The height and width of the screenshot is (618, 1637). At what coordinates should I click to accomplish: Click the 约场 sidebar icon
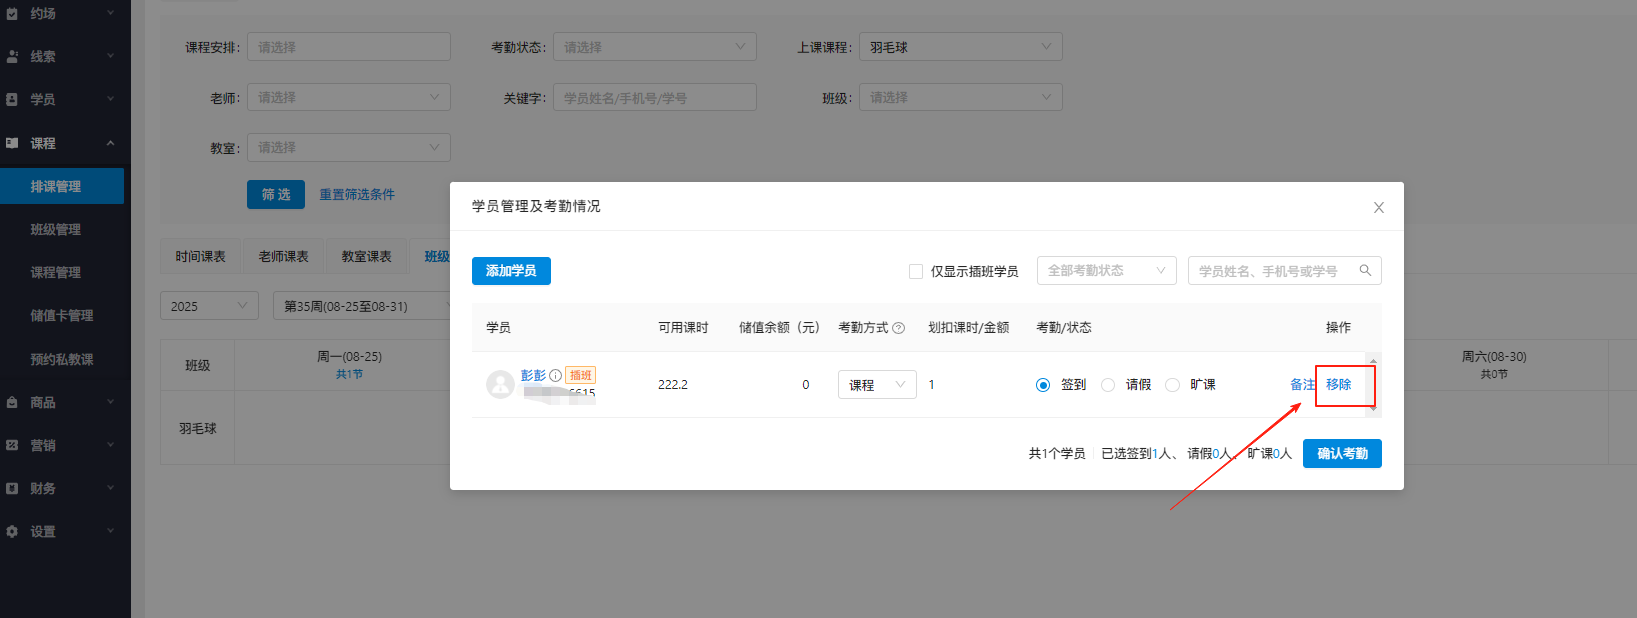coord(12,14)
